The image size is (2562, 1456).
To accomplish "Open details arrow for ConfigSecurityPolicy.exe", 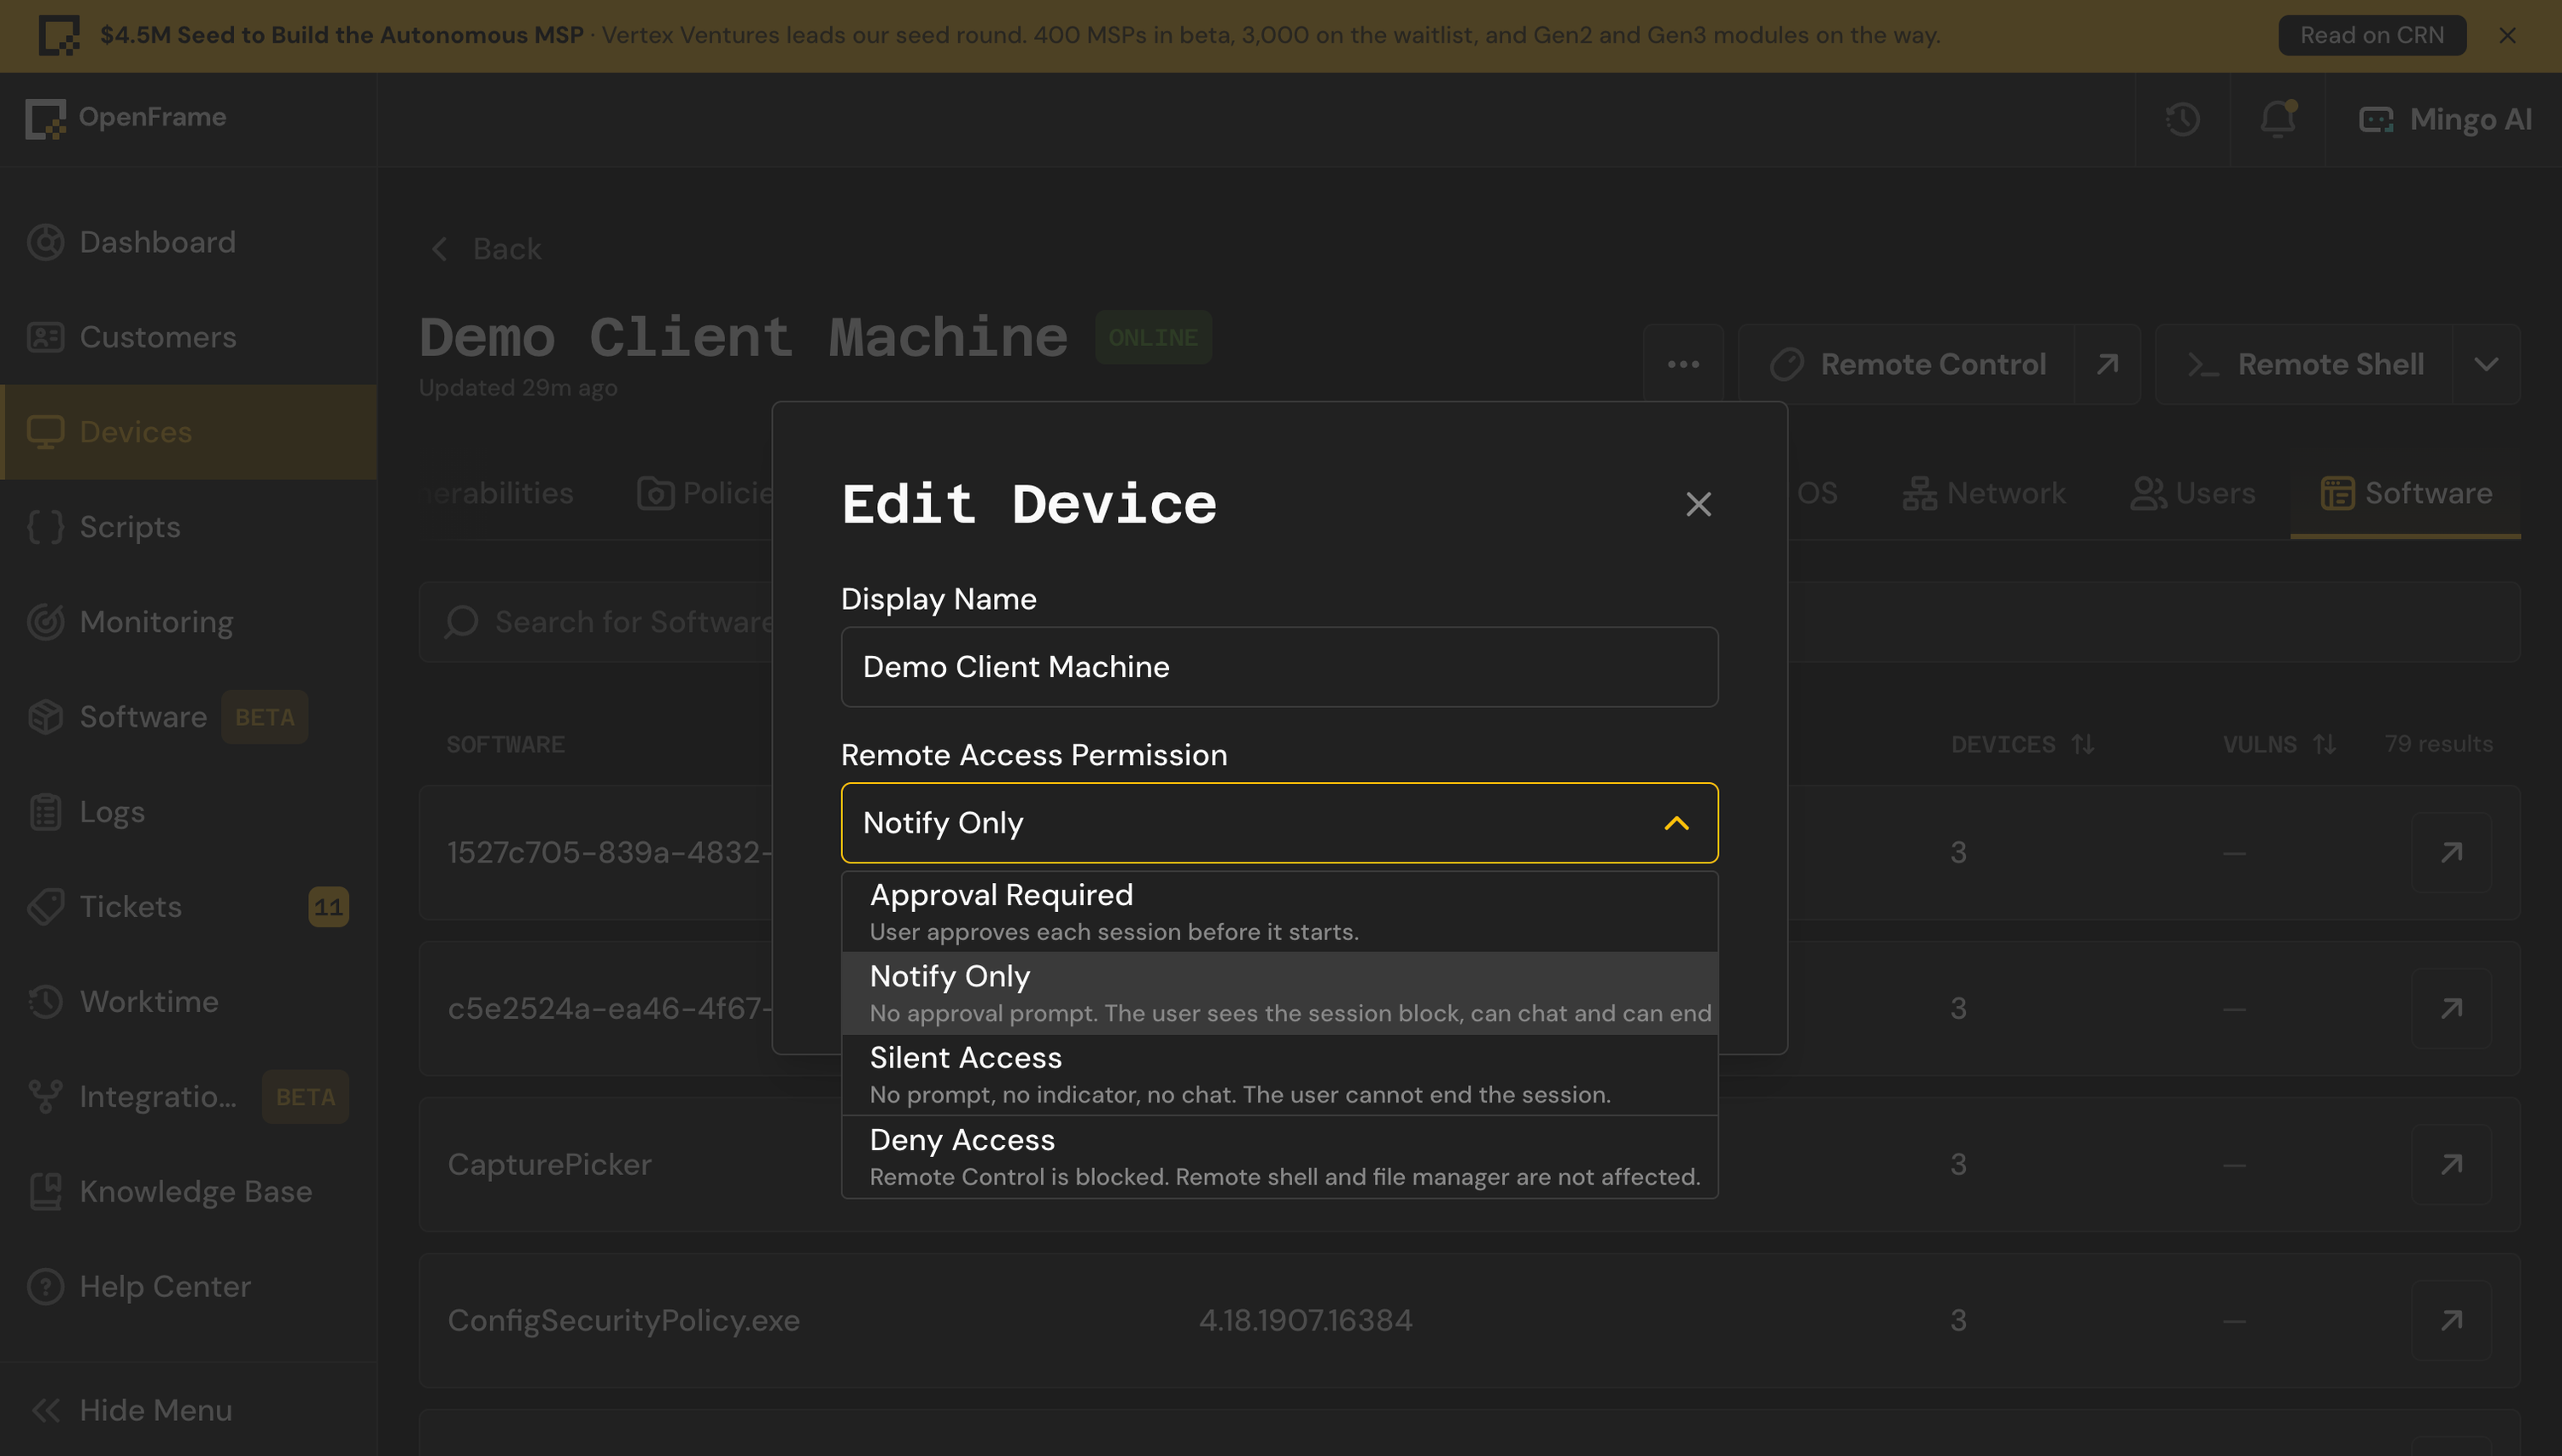I will (x=2451, y=1321).
